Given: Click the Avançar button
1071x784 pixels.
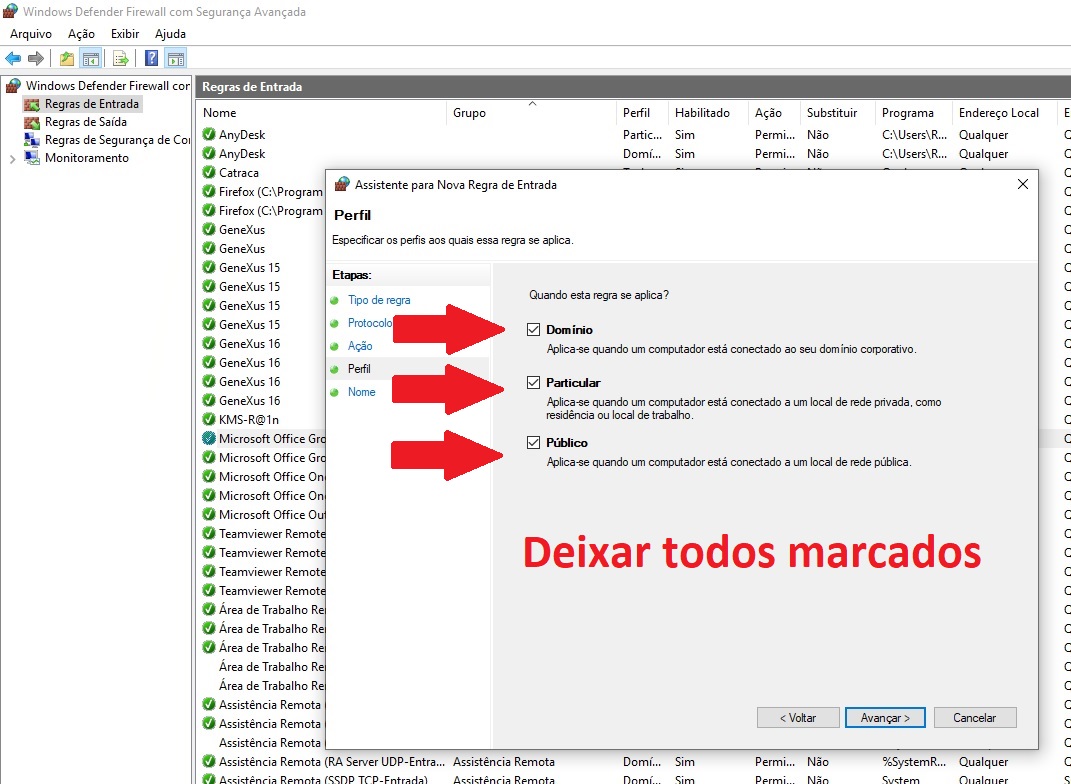Looking at the screenshot, I should click(x=885, y=718).
